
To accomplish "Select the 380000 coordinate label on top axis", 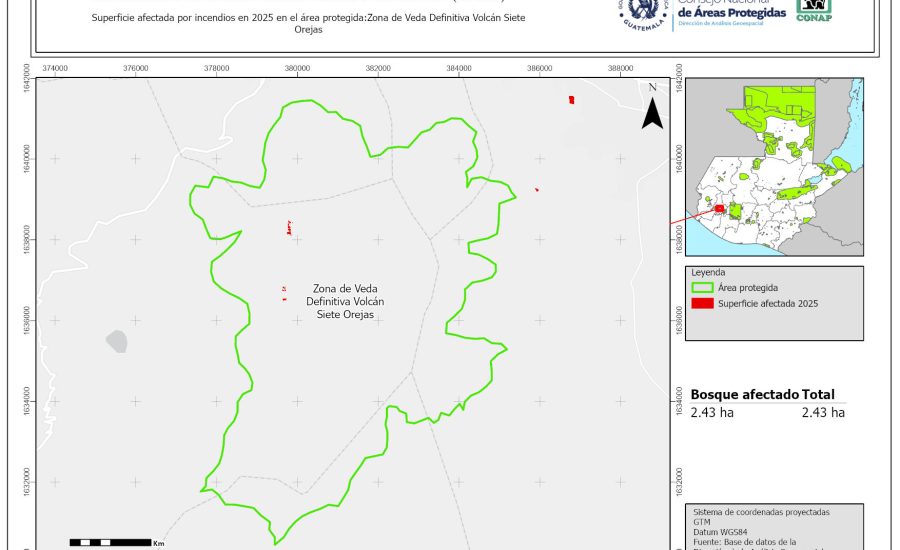I will (x=297, y=68).
